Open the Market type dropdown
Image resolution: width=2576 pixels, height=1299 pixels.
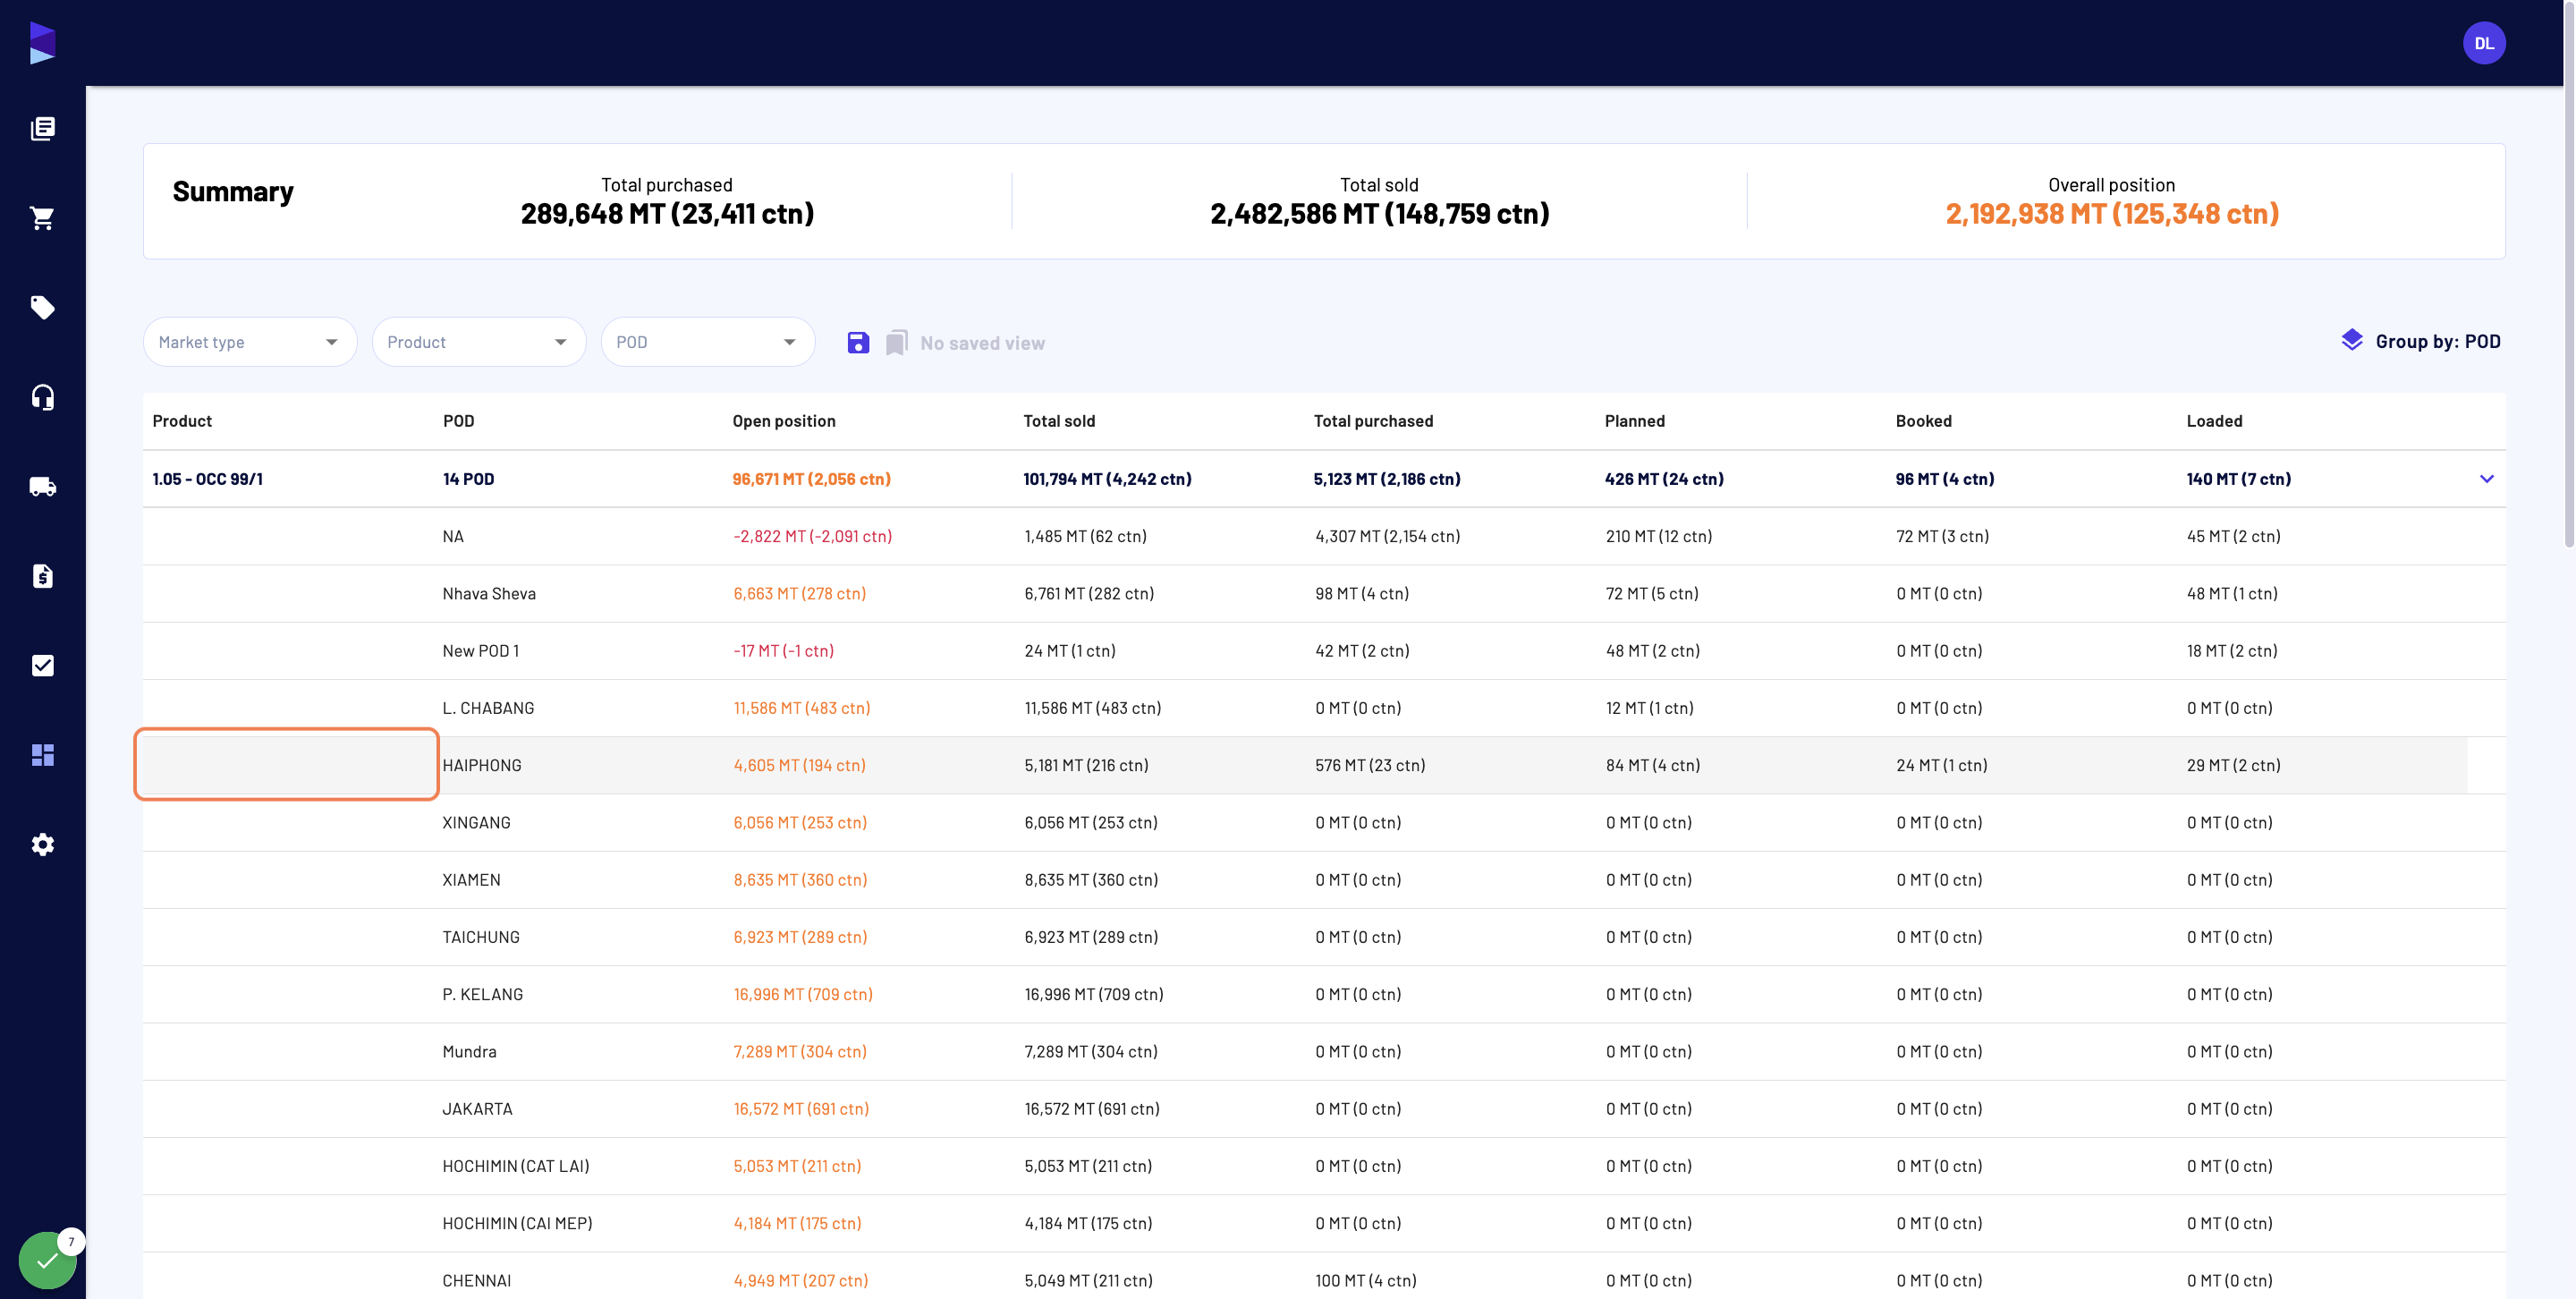point(249,342)
